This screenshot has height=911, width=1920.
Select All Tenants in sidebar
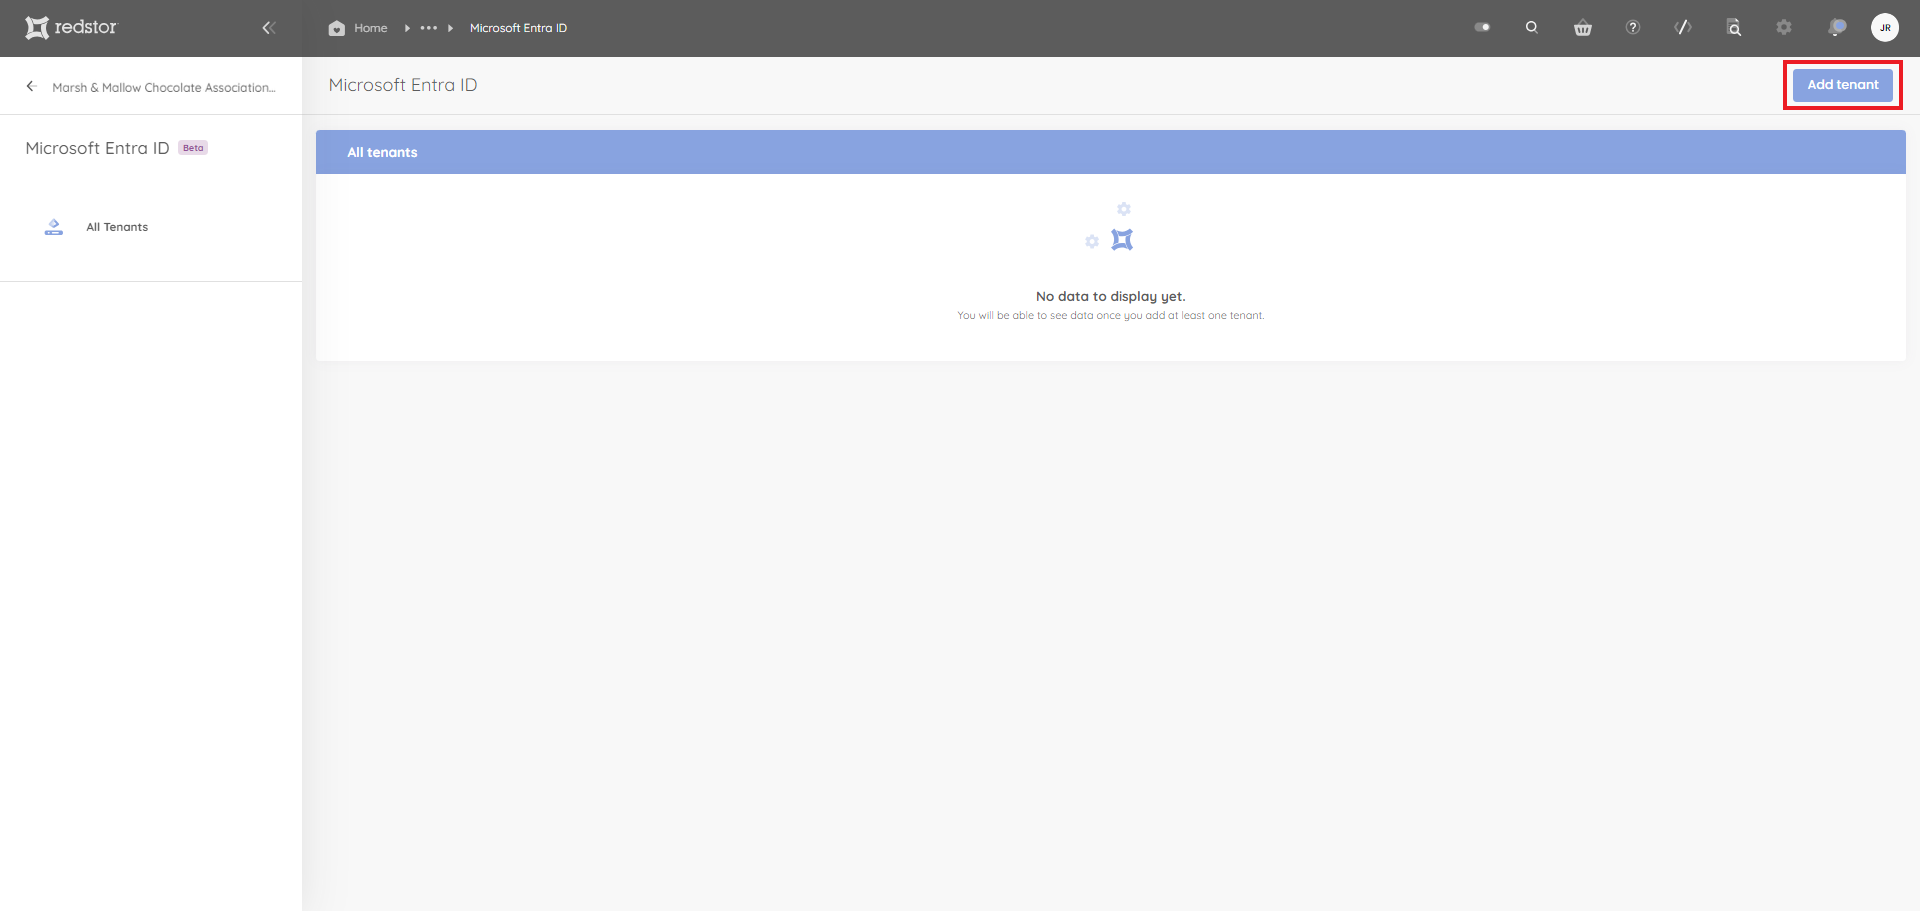pyautogui.click(x=117, y=227)
